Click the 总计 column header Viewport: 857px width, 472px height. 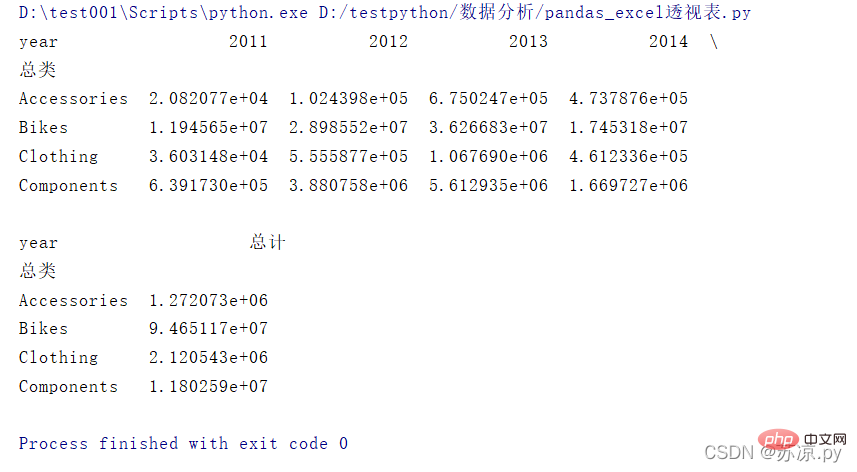point(268,243)
